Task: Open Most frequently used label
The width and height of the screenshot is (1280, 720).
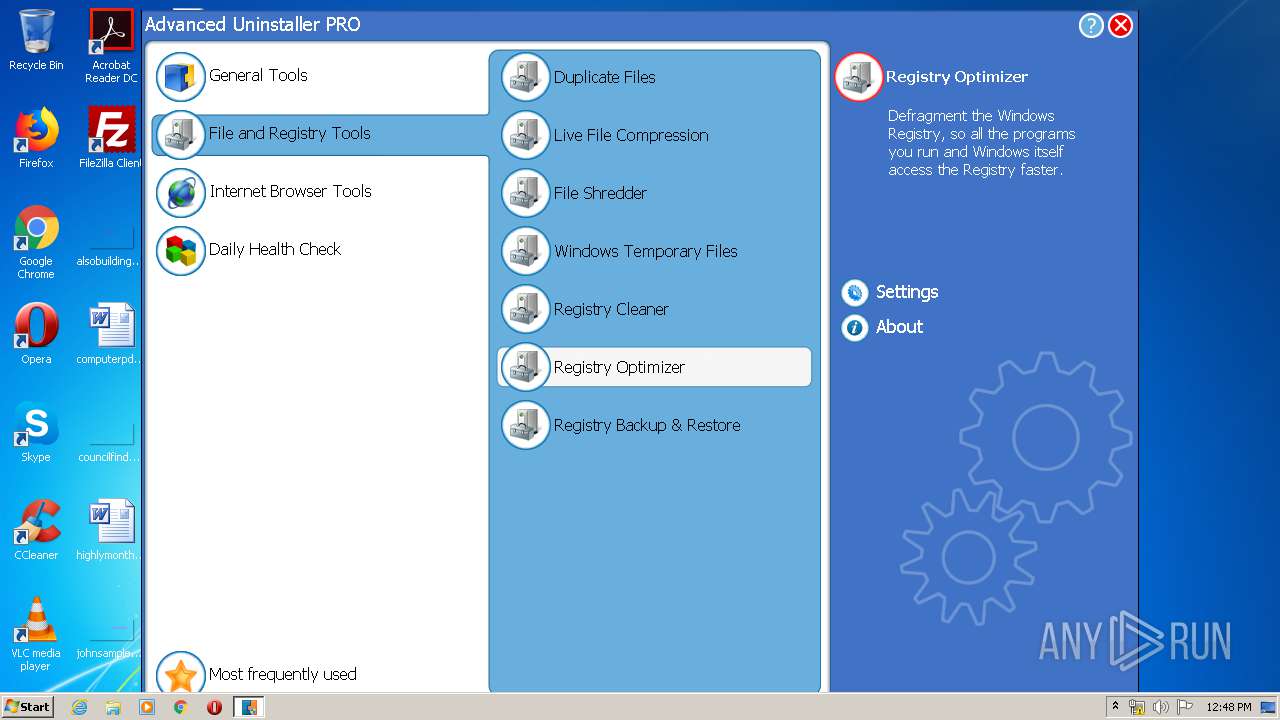Action: tap(283, 674)
